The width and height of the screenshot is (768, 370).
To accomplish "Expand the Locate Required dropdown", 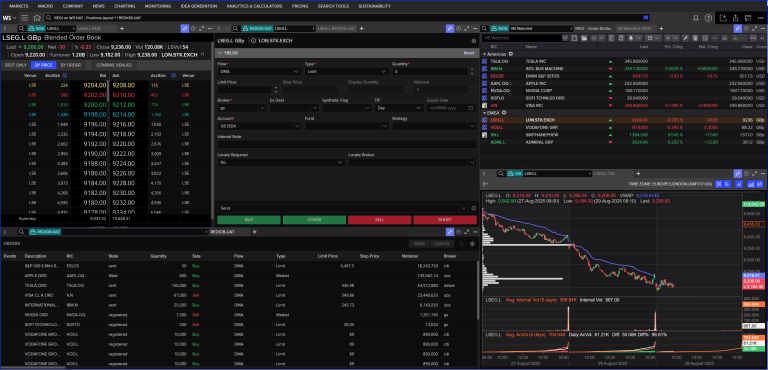I will coord(281,162).
